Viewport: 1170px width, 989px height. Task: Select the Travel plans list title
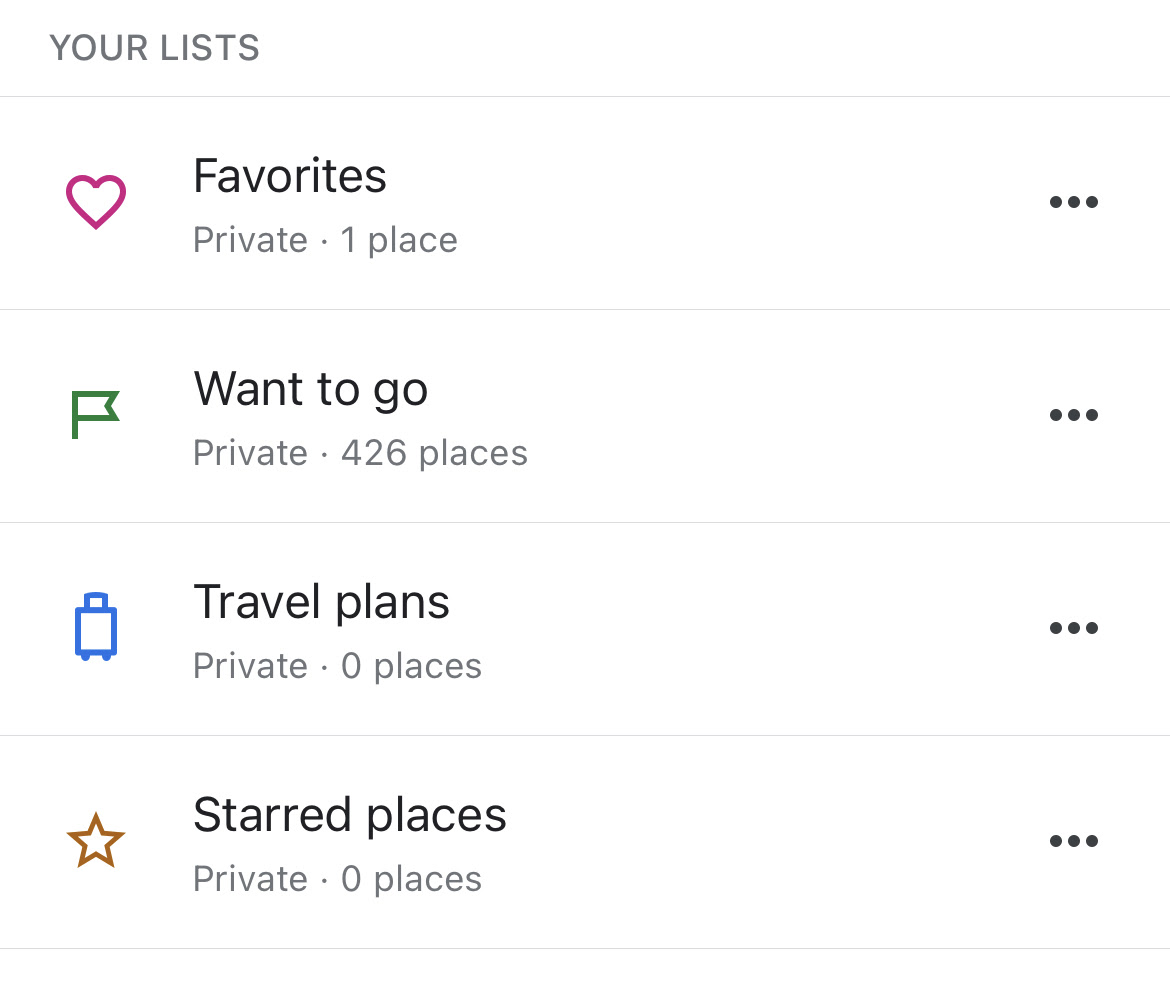pyautogui.click(x=321, y=602)
